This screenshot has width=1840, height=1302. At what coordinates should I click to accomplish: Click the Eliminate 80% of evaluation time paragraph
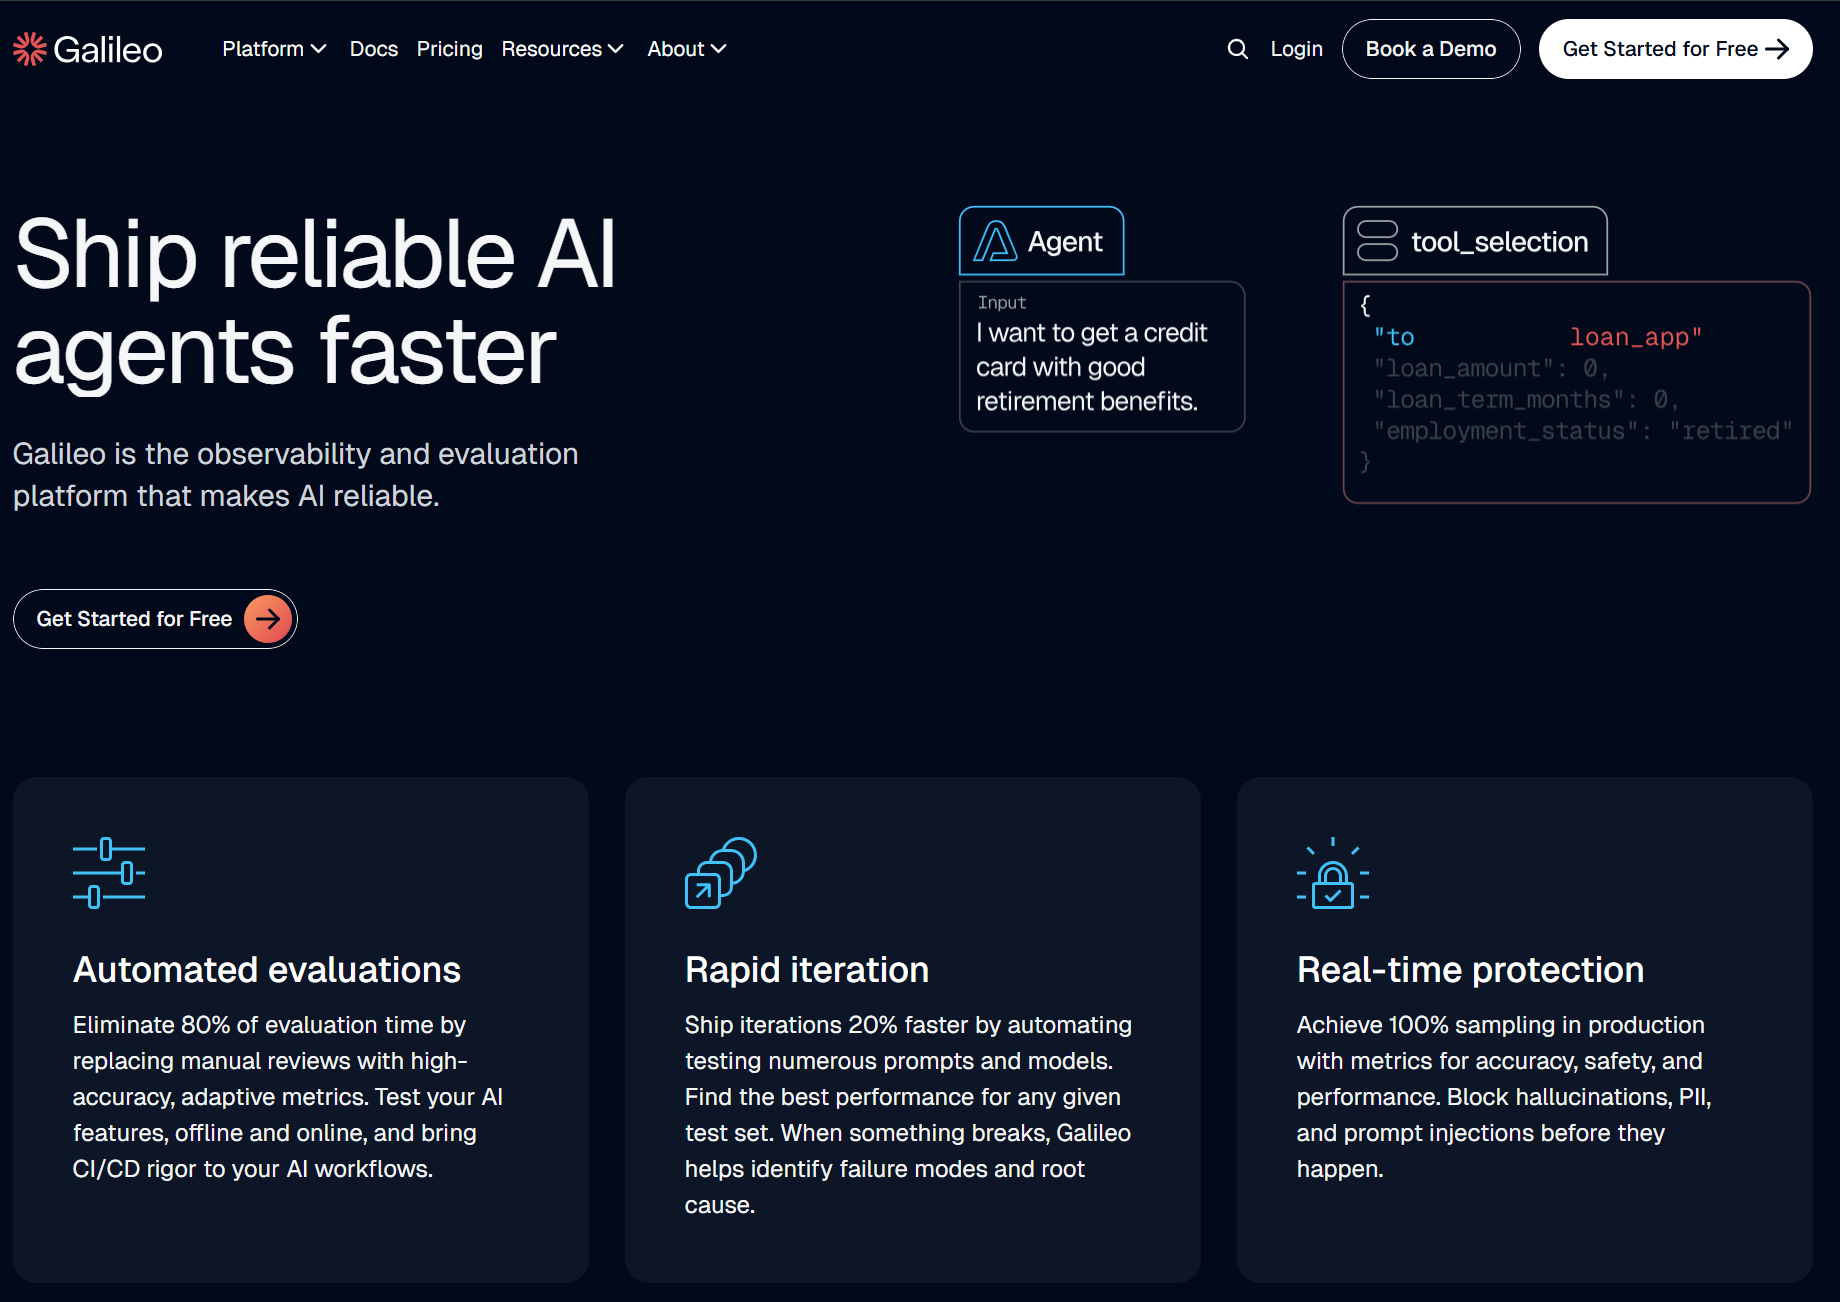click(288, 1097)
